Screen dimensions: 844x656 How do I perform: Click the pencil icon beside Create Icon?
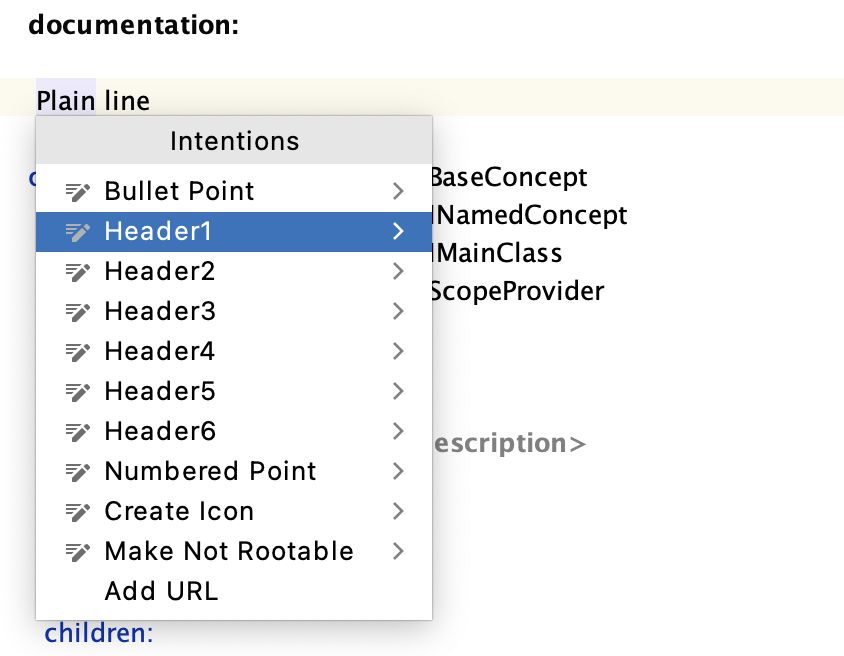(x=79, y=511)
